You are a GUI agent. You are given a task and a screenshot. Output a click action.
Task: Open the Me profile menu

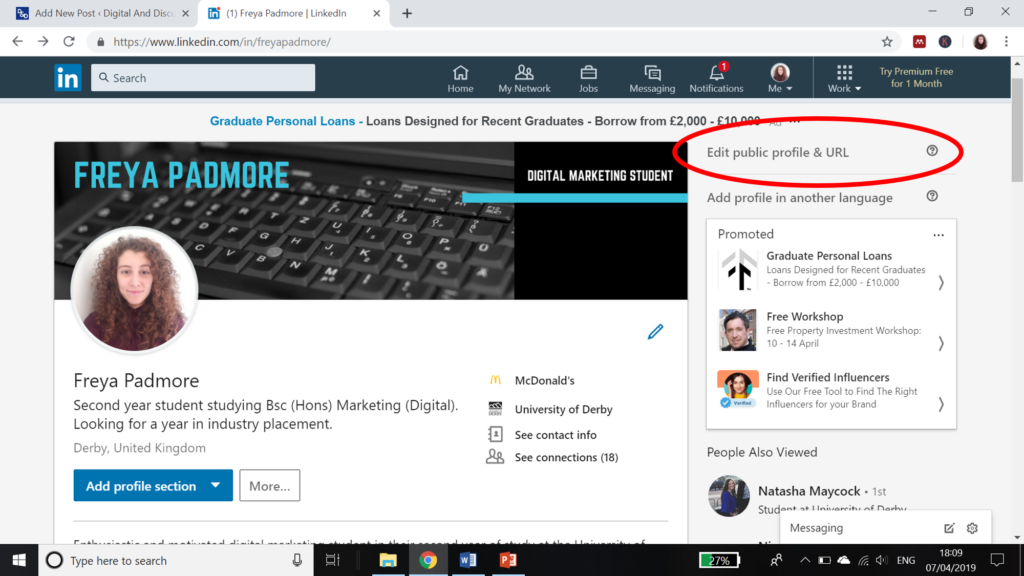tap(780, 79)
